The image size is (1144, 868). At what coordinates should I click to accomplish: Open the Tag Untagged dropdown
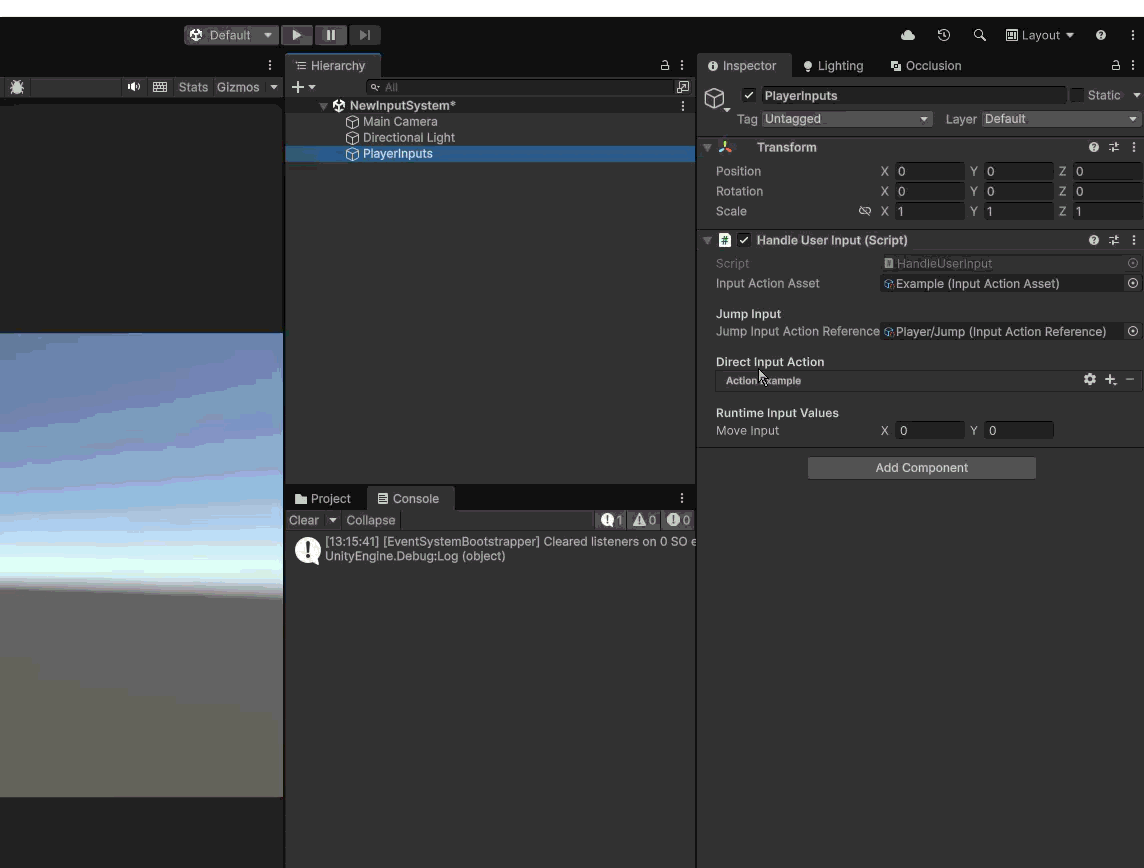847,119
